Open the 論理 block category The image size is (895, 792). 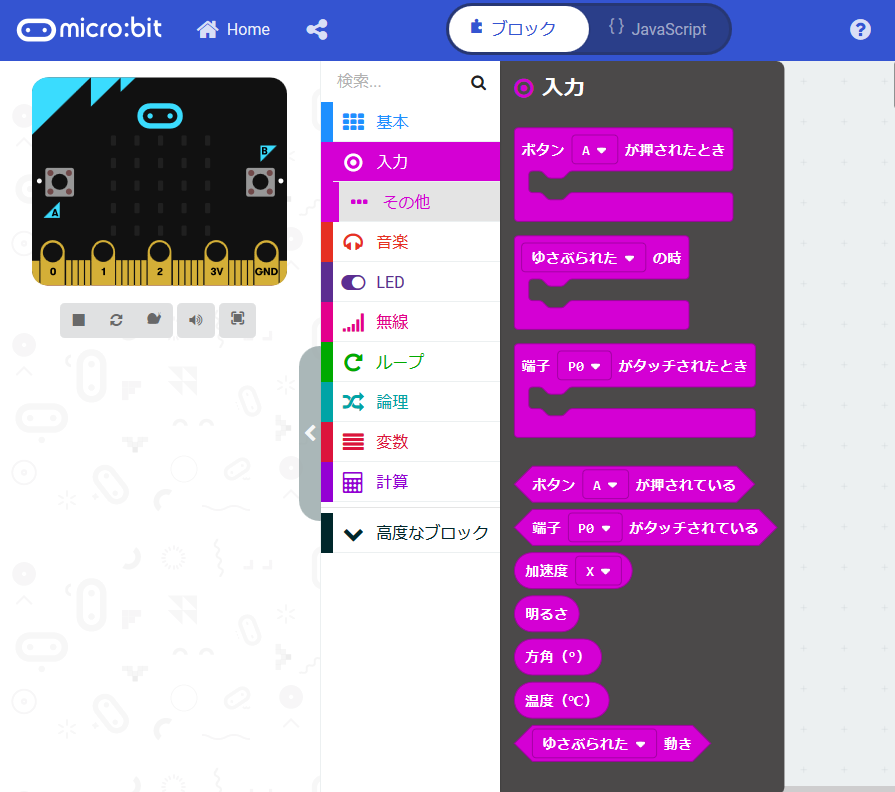410,402
